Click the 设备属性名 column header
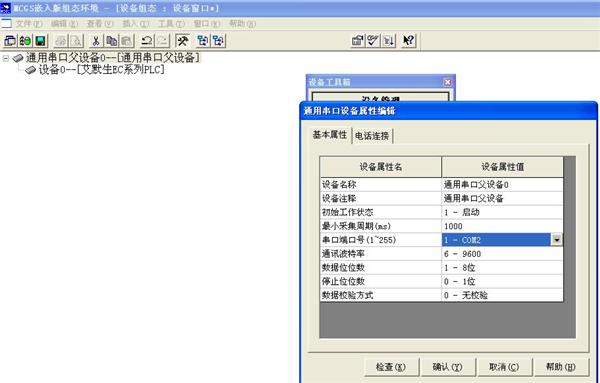 pyautogui.click(x=380, y=167)
